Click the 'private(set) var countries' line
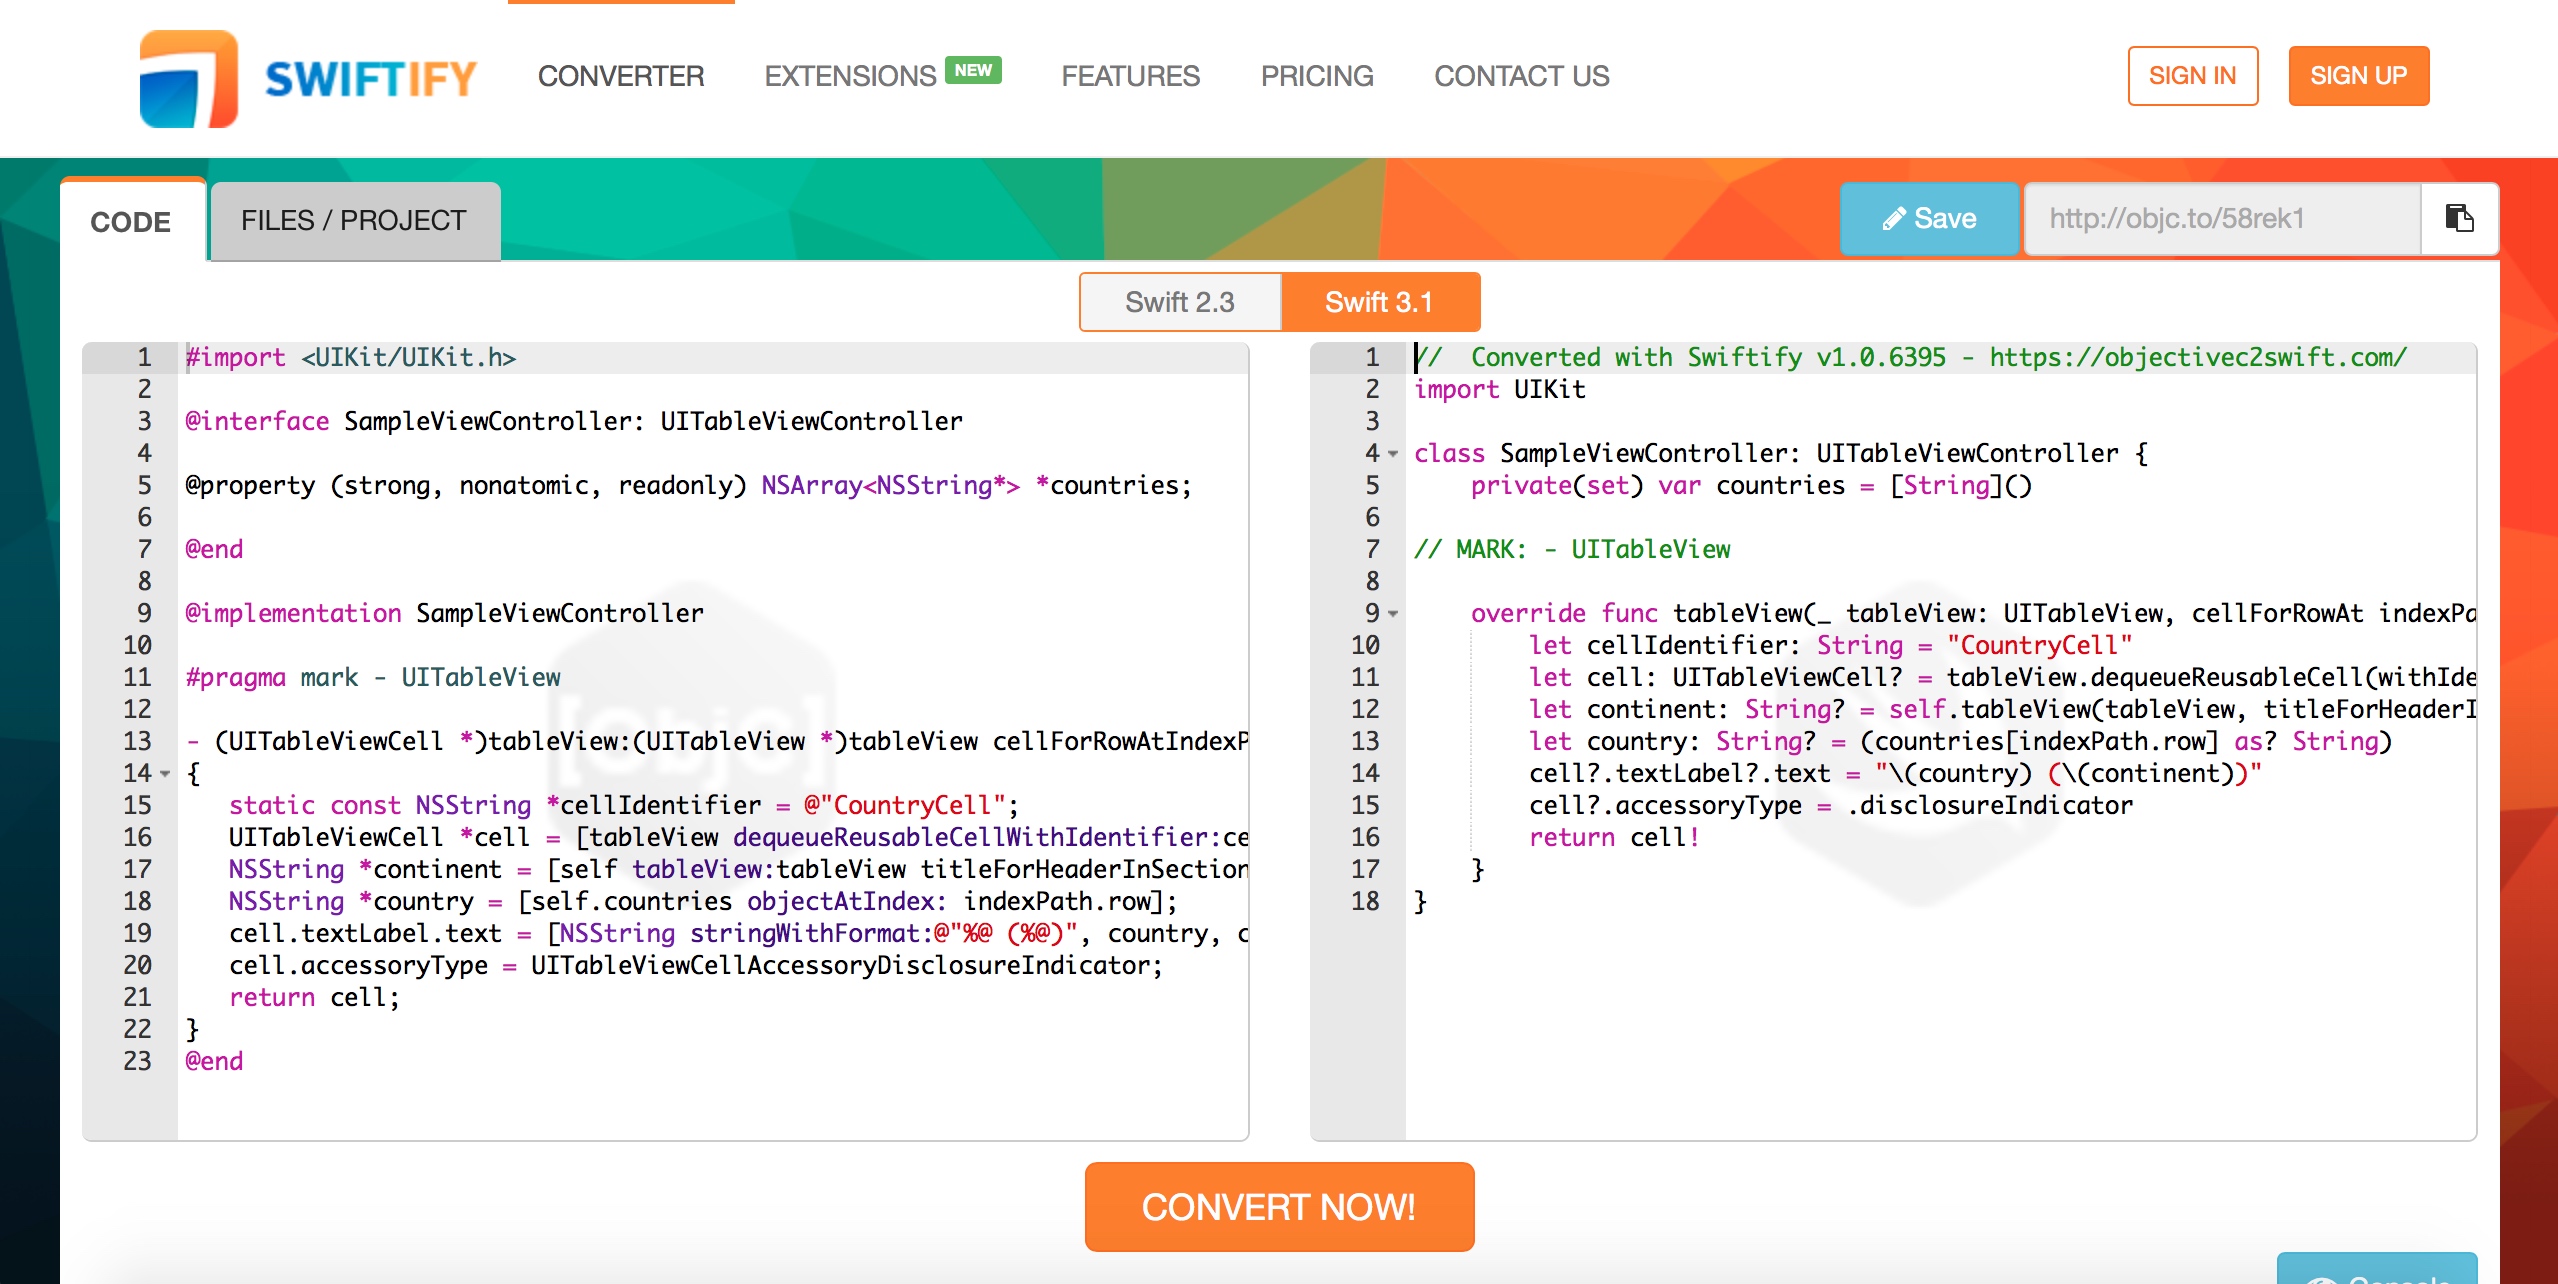2558x1284 pixels. tap(1751, 485)
